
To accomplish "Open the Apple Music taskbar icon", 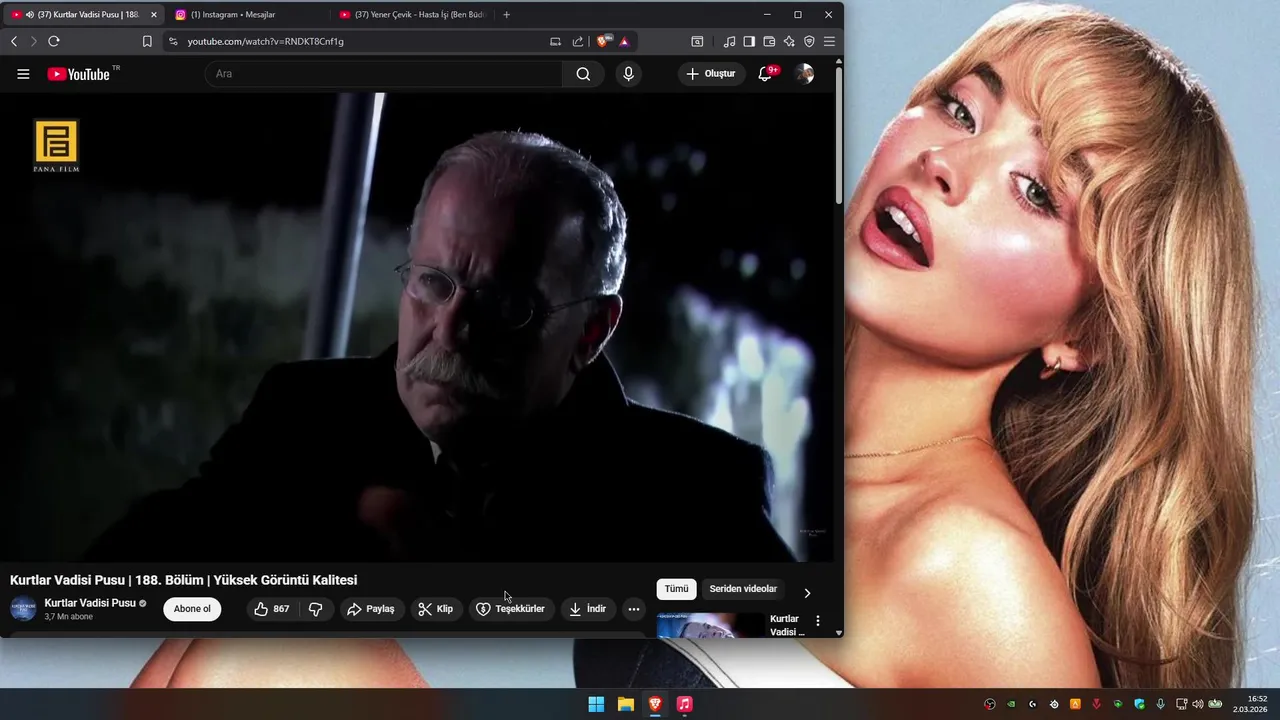I will [x=684, y=704].
